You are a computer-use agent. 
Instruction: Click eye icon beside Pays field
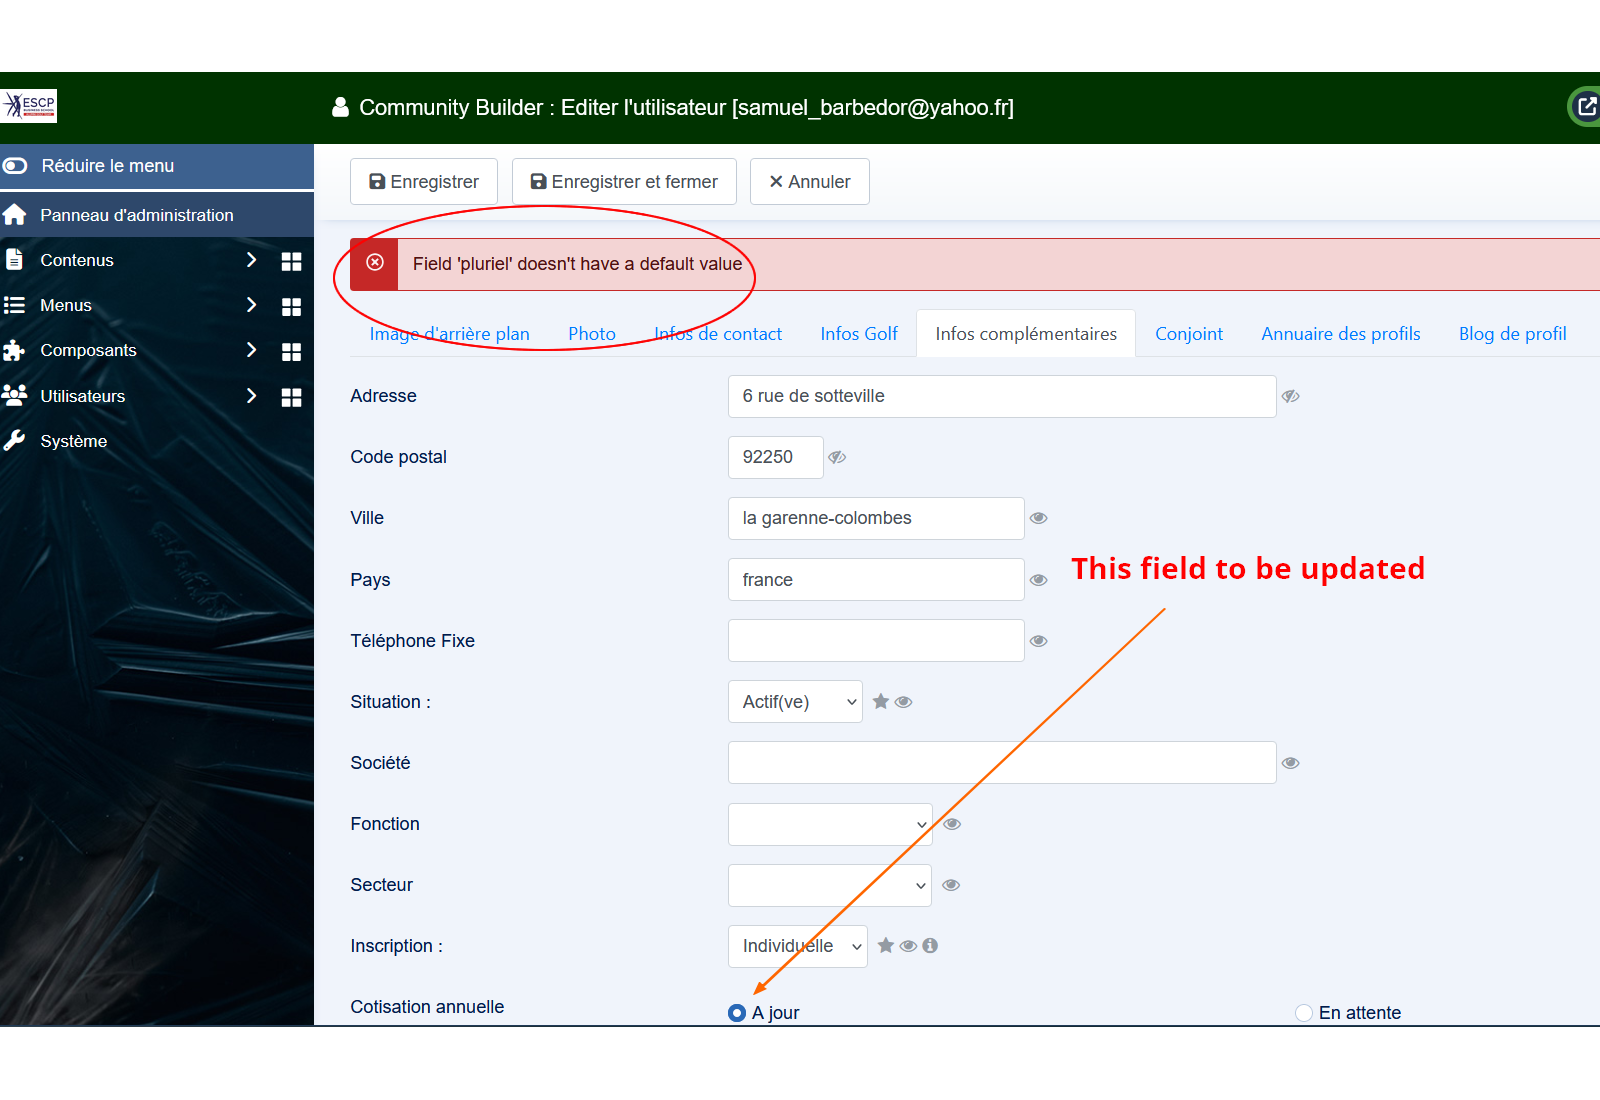1039,580
